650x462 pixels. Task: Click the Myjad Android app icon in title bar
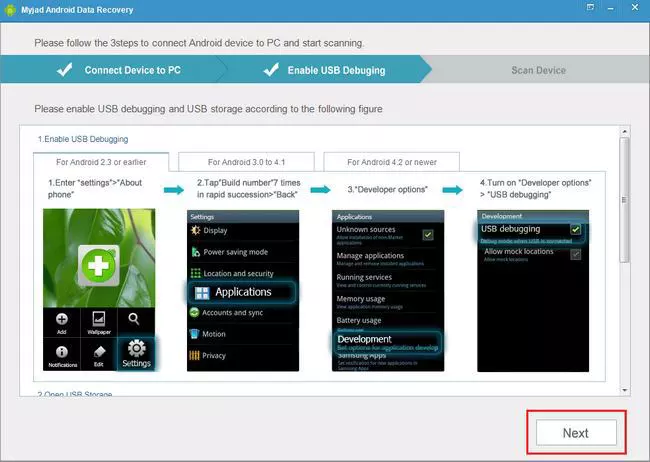click(x=10, y=10)
